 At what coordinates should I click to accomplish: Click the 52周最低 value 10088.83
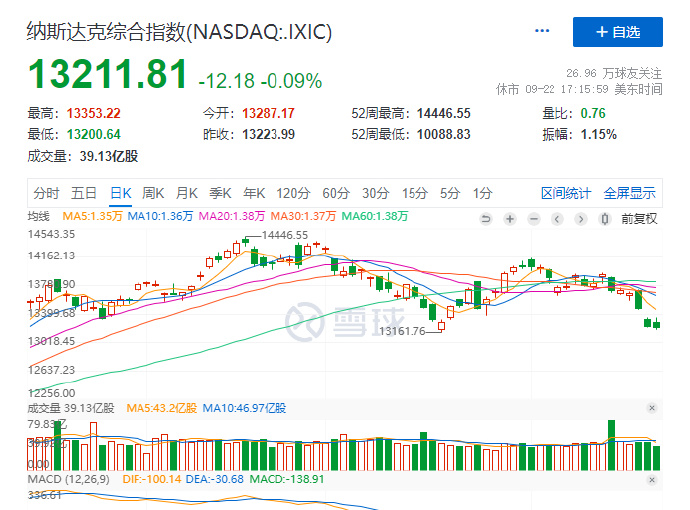pyautogui.click(x=444, y=134)
